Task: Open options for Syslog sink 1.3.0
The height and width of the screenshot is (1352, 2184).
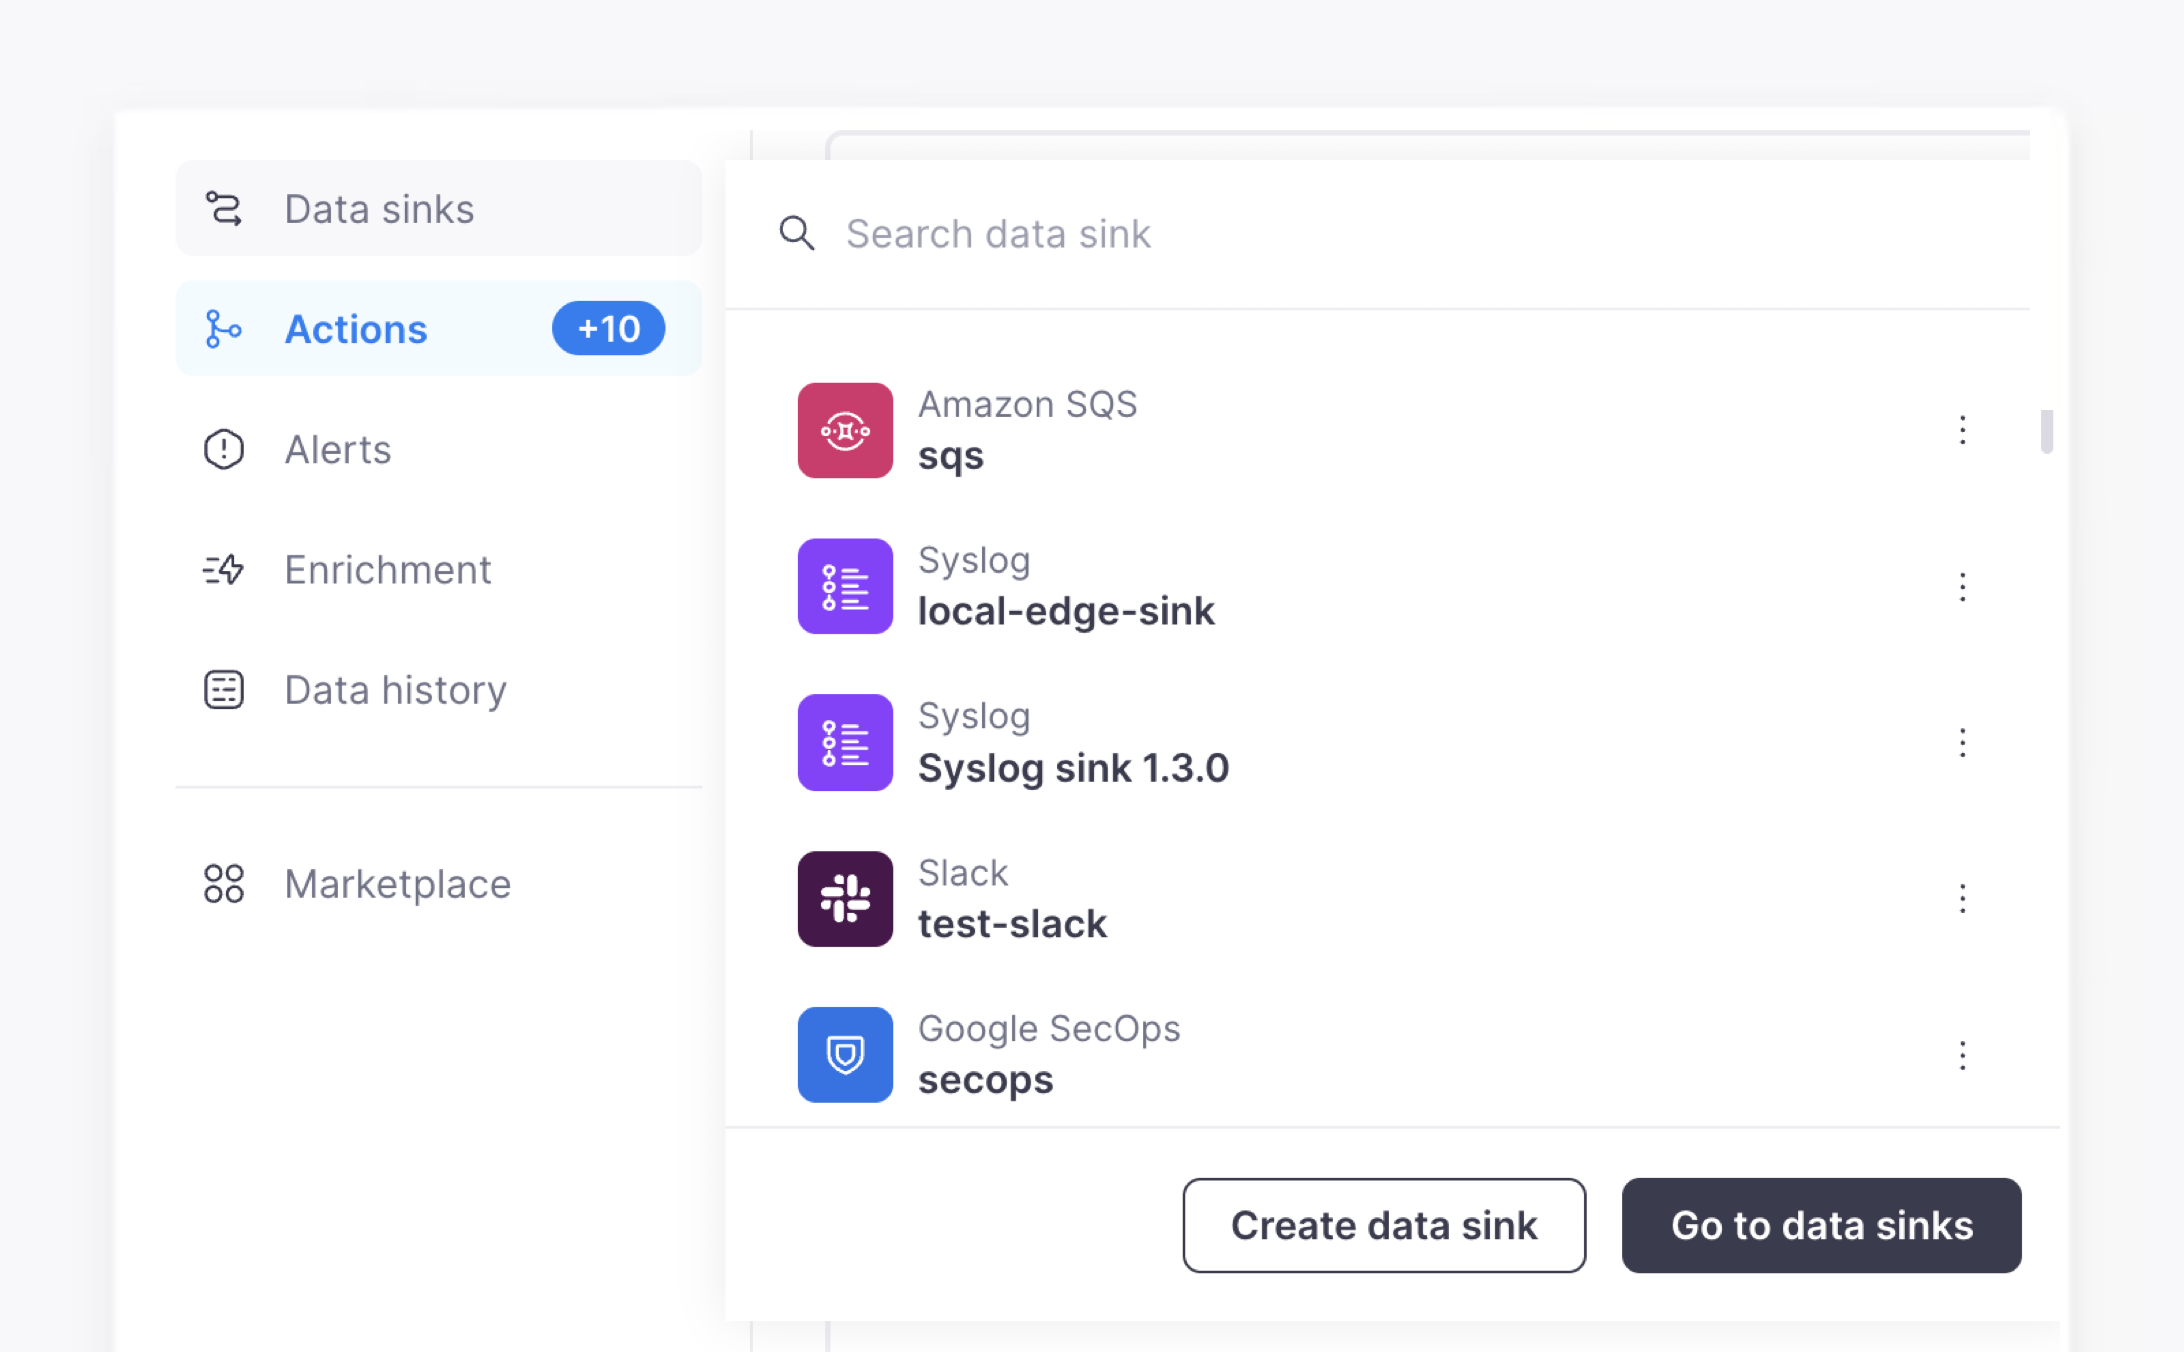Action: [x=1962, y=743]
